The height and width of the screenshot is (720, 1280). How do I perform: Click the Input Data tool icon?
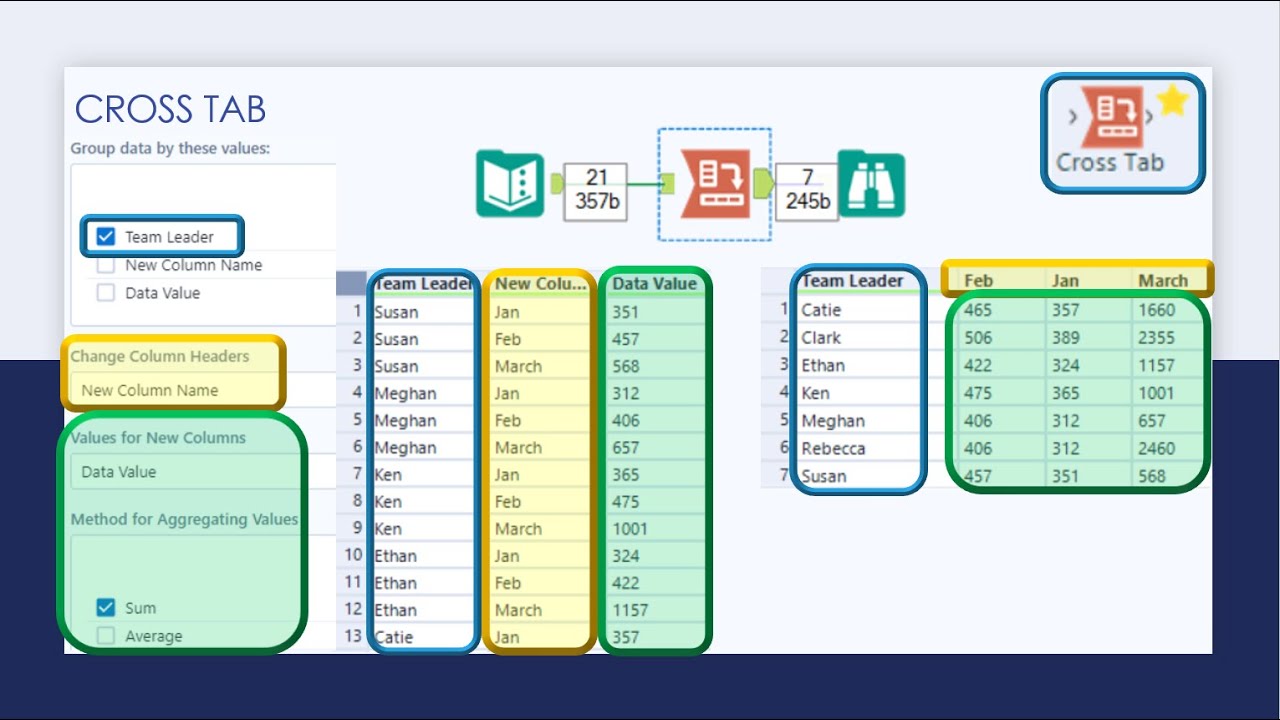508,184
